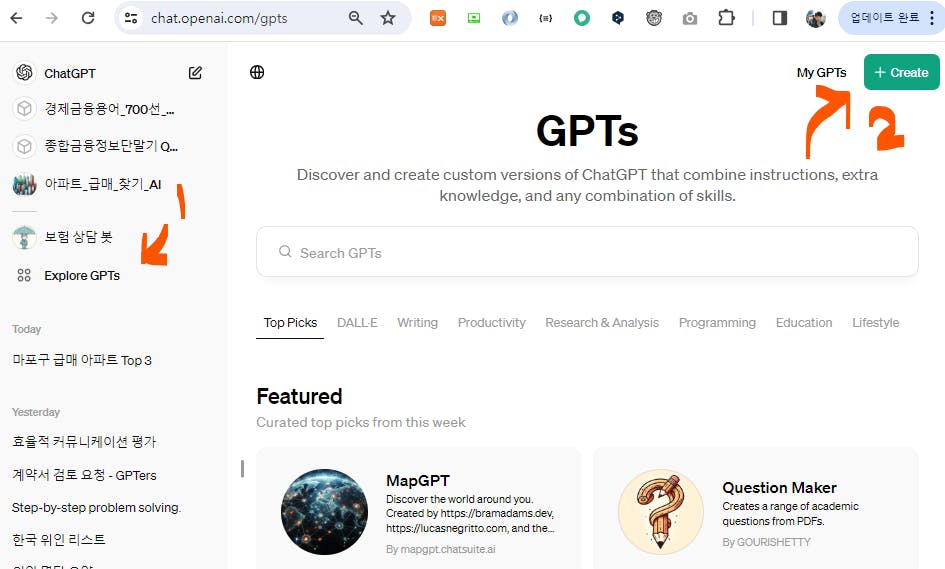Open the curly braces extension icon
Screen dimensions: 945x569
coord(545,18)
